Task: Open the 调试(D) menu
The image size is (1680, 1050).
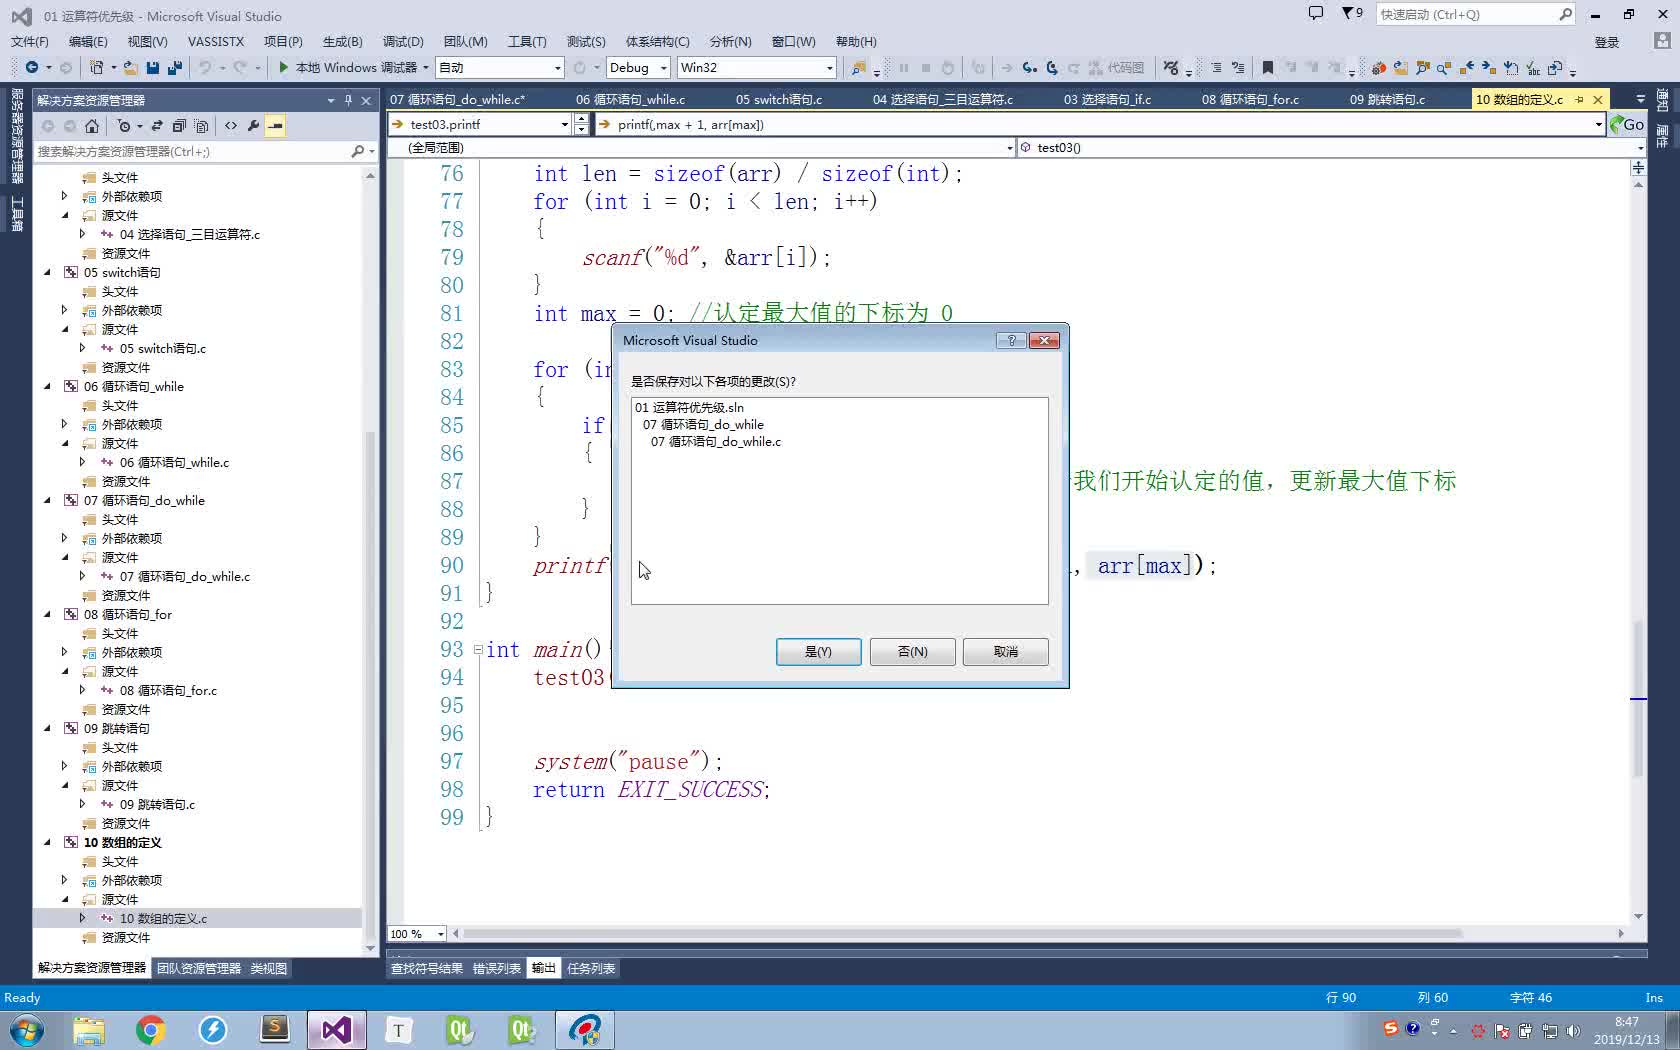Action: click(403, 41)
